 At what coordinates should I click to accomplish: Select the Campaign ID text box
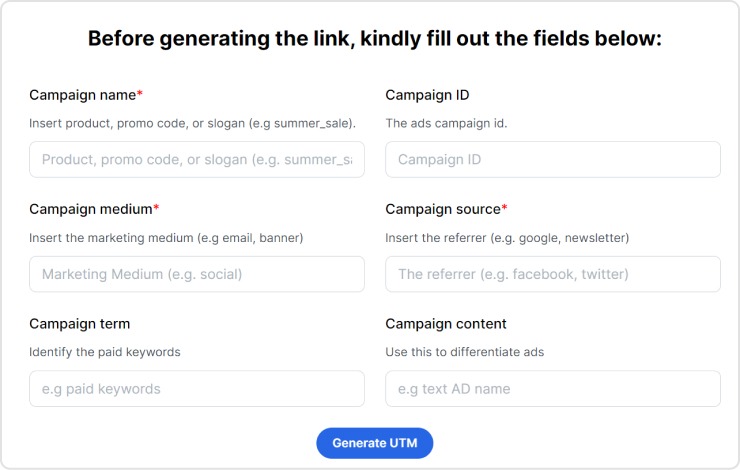click(552, 160)
